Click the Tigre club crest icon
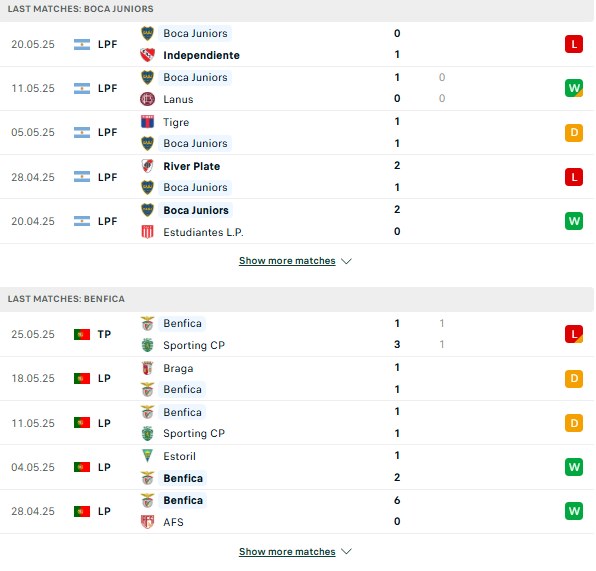Image resolution: width=596 pixels, height=571 pixels. pyautogui.click(x=147, y=122)
